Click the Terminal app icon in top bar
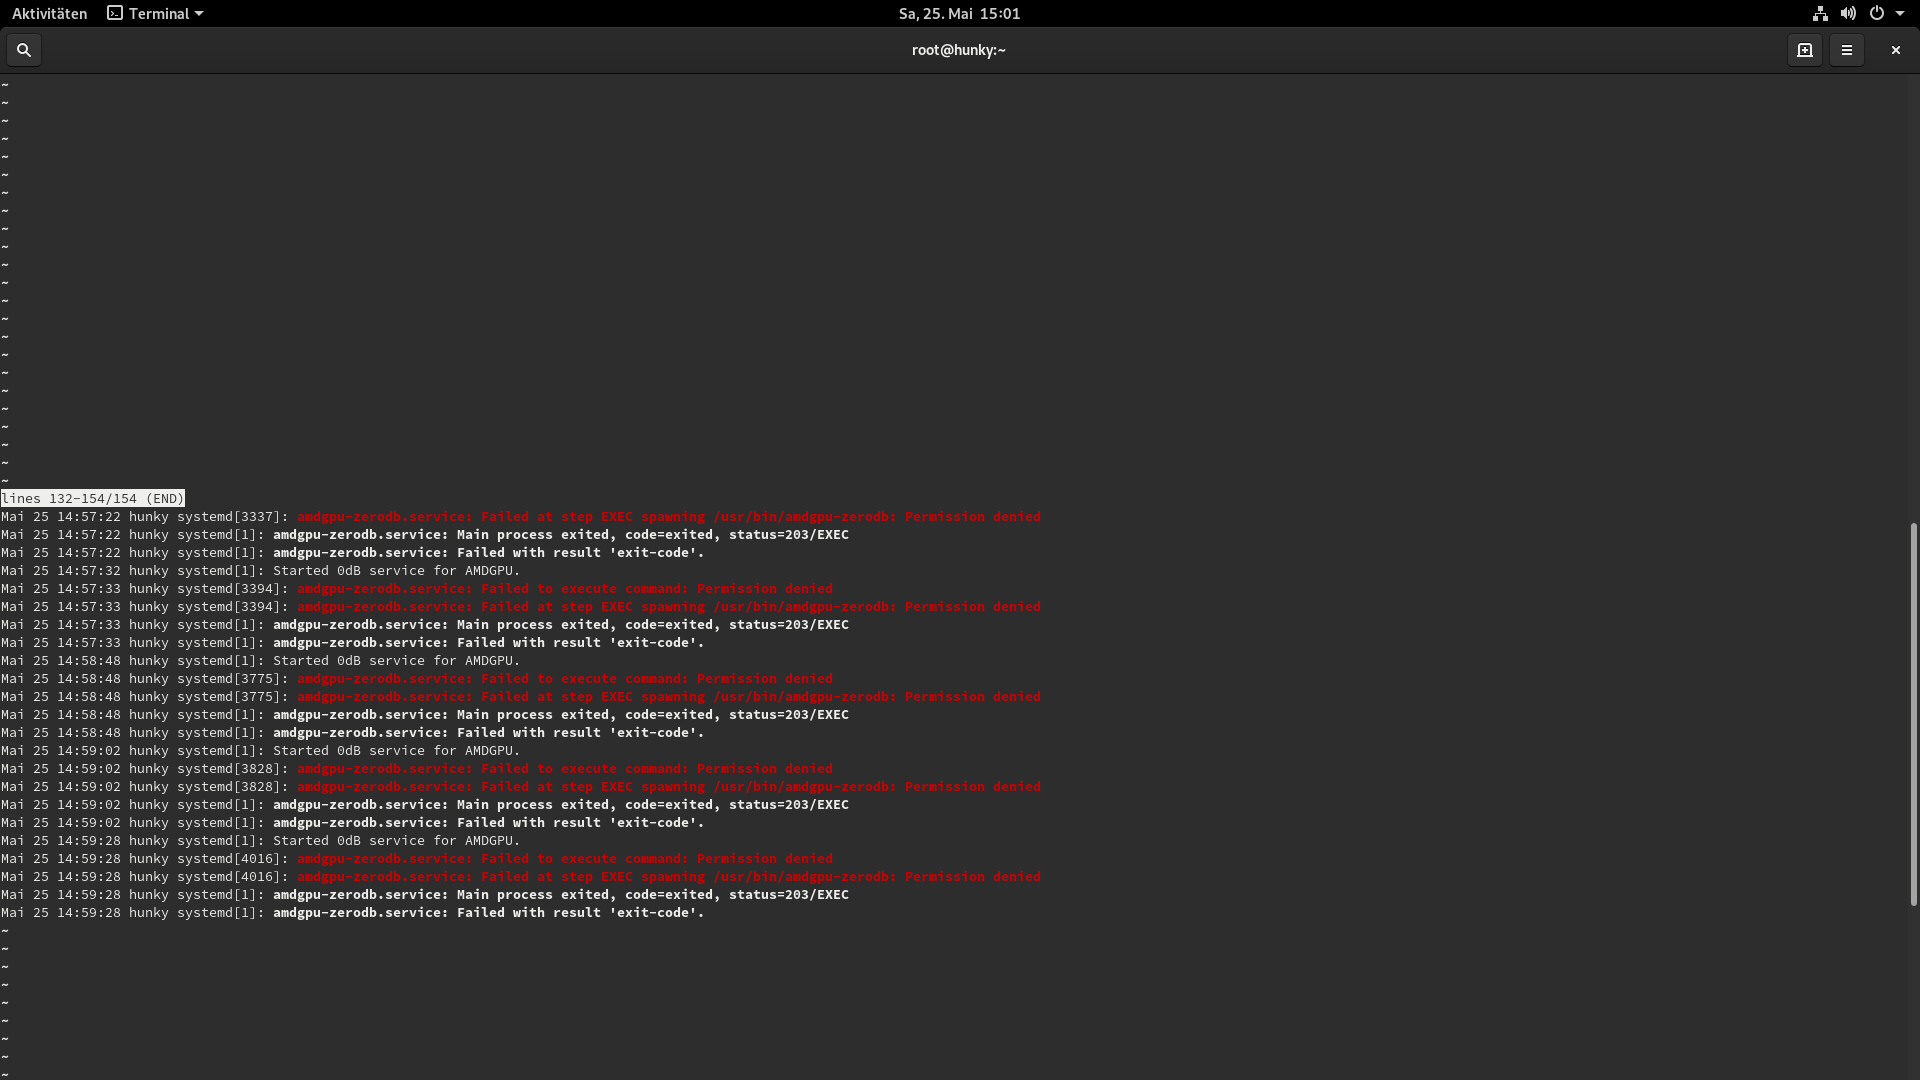 click(x=115, y=13)
